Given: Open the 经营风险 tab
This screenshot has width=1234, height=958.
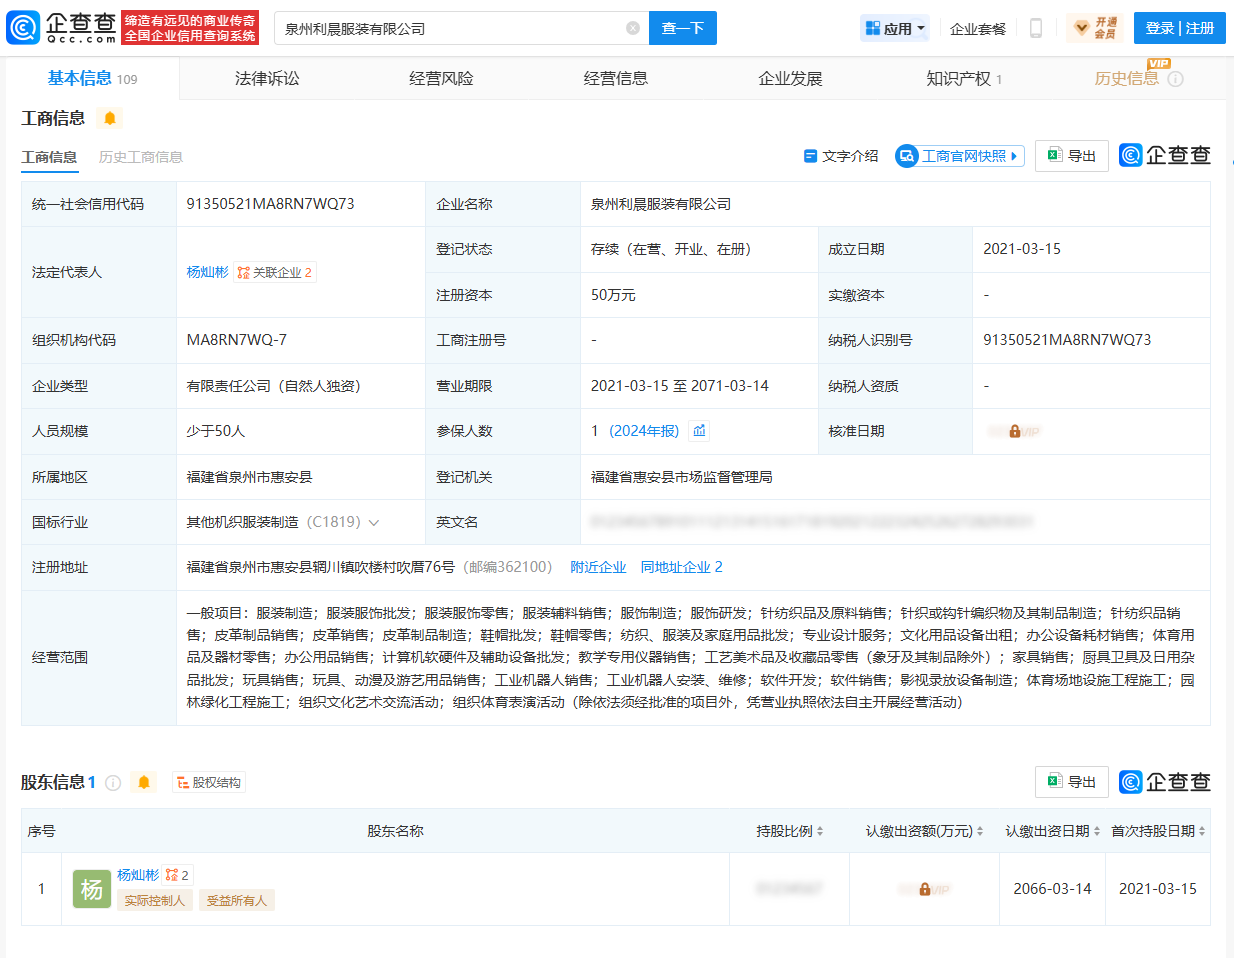Looking at the screenshot, I should tap(441, 78).
